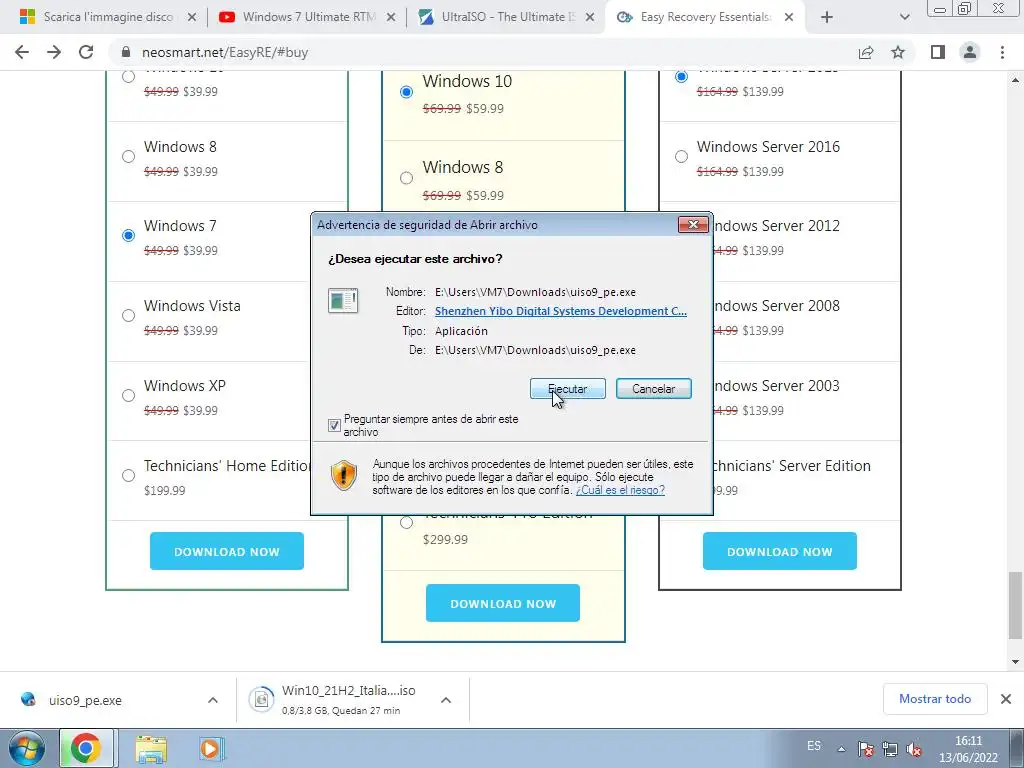
Task: Close the Advertencia de seguridad dialog
Action: click(x=693, y=225)
